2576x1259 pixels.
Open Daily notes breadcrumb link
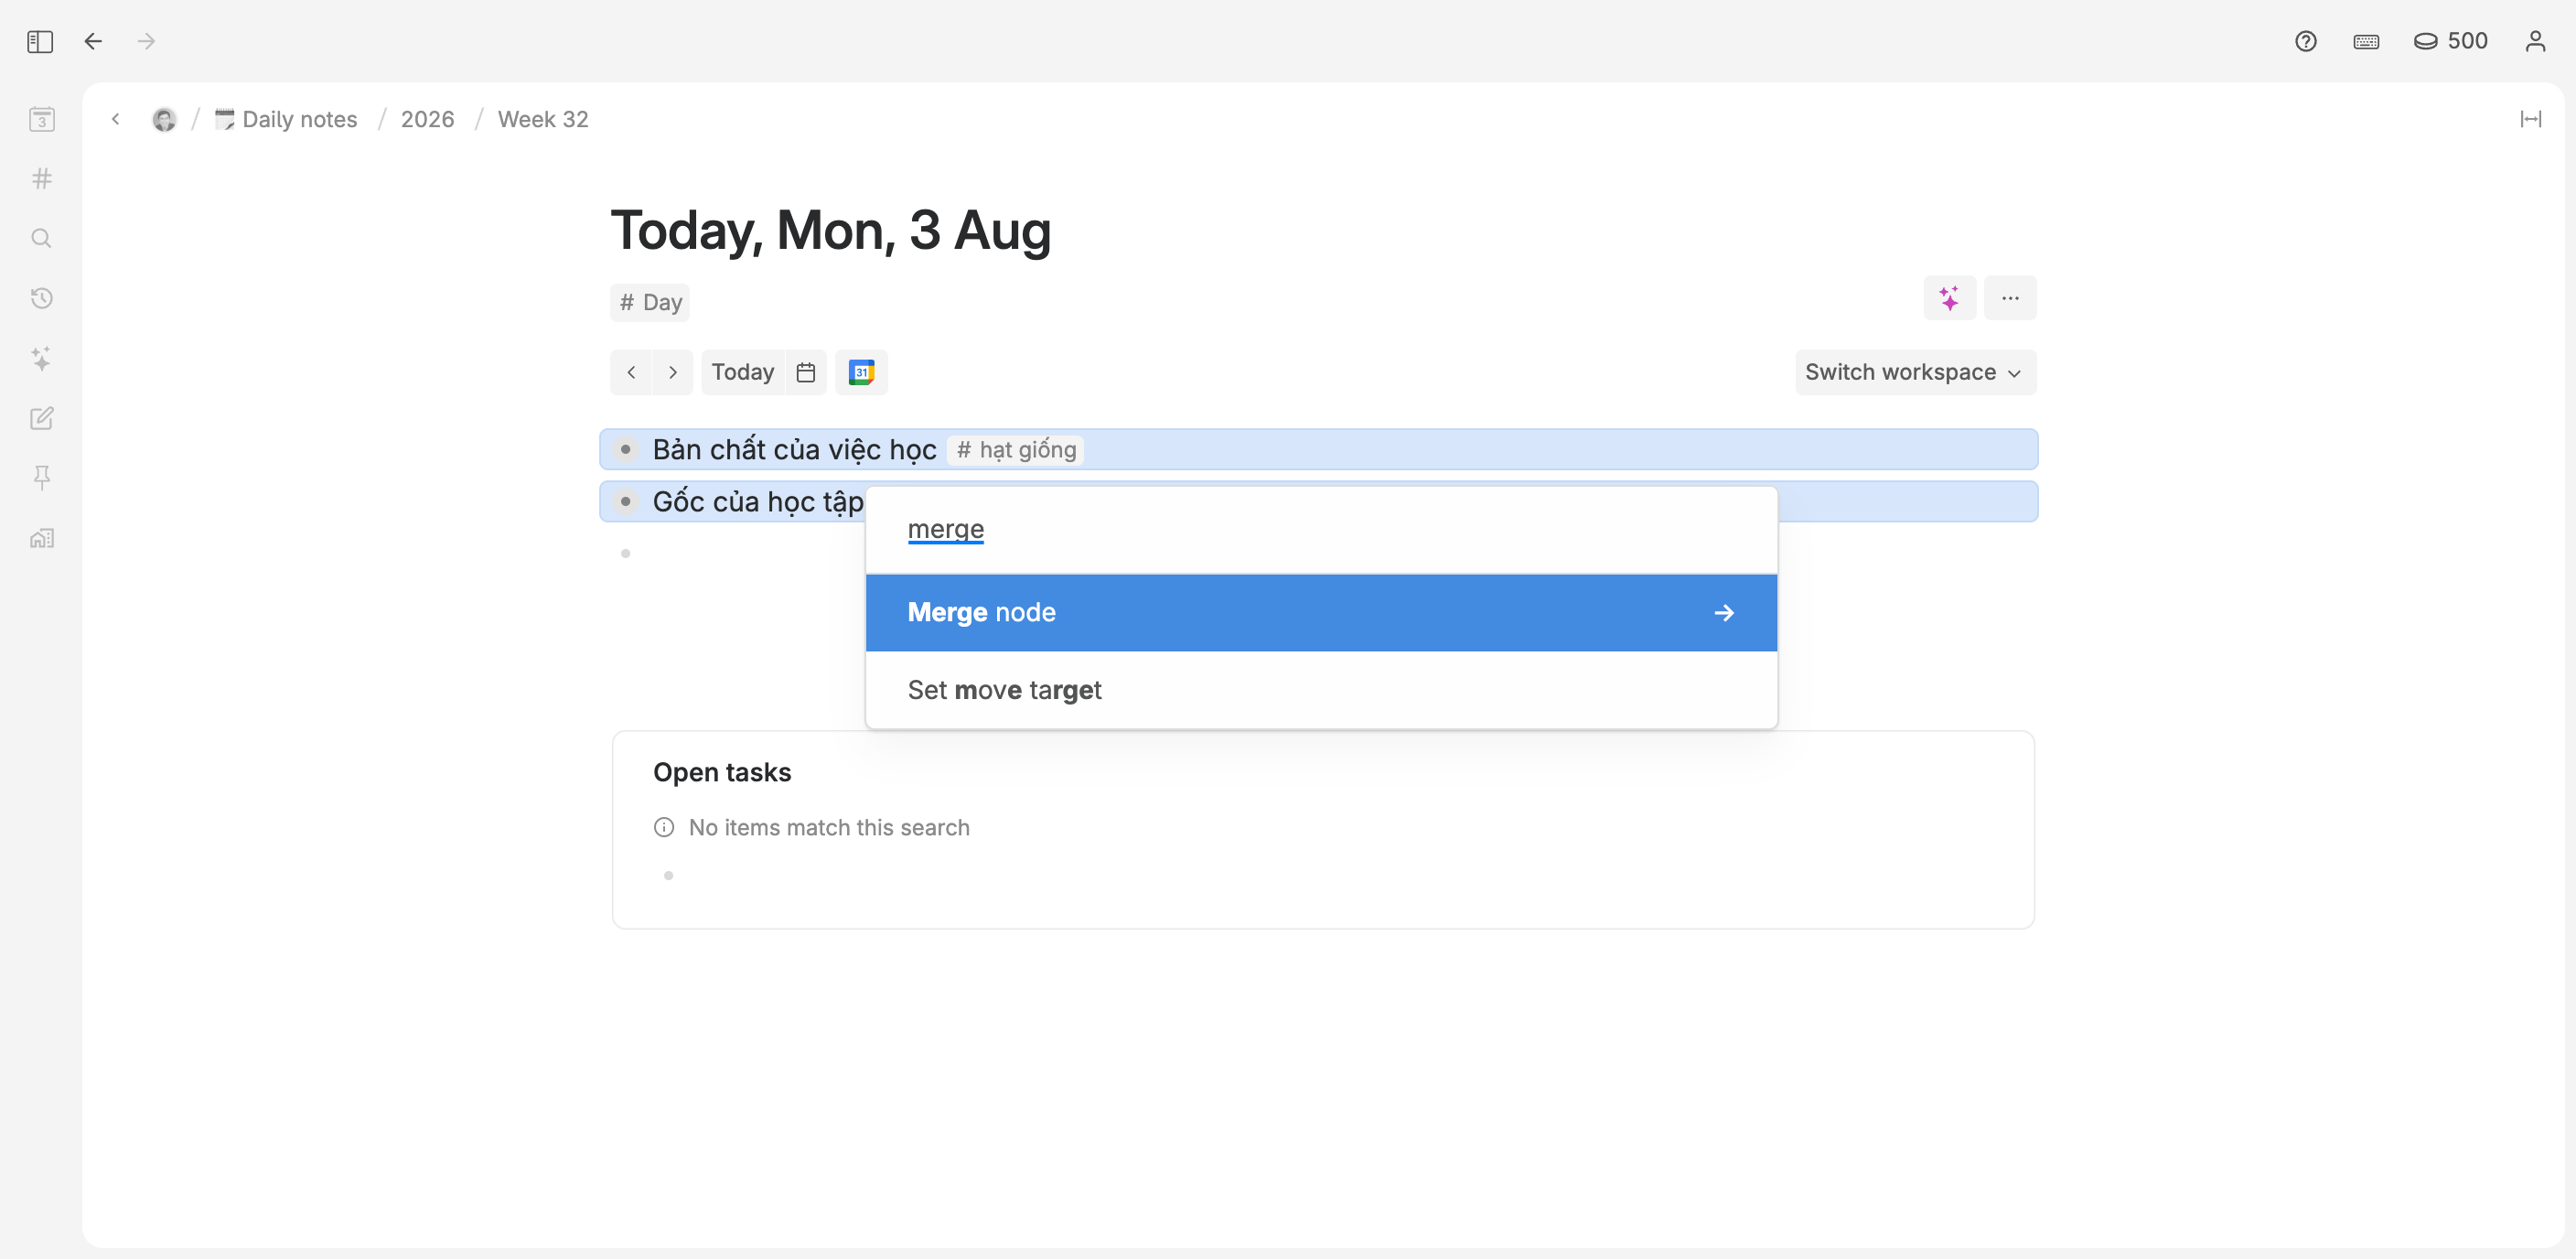click(286, 119)
